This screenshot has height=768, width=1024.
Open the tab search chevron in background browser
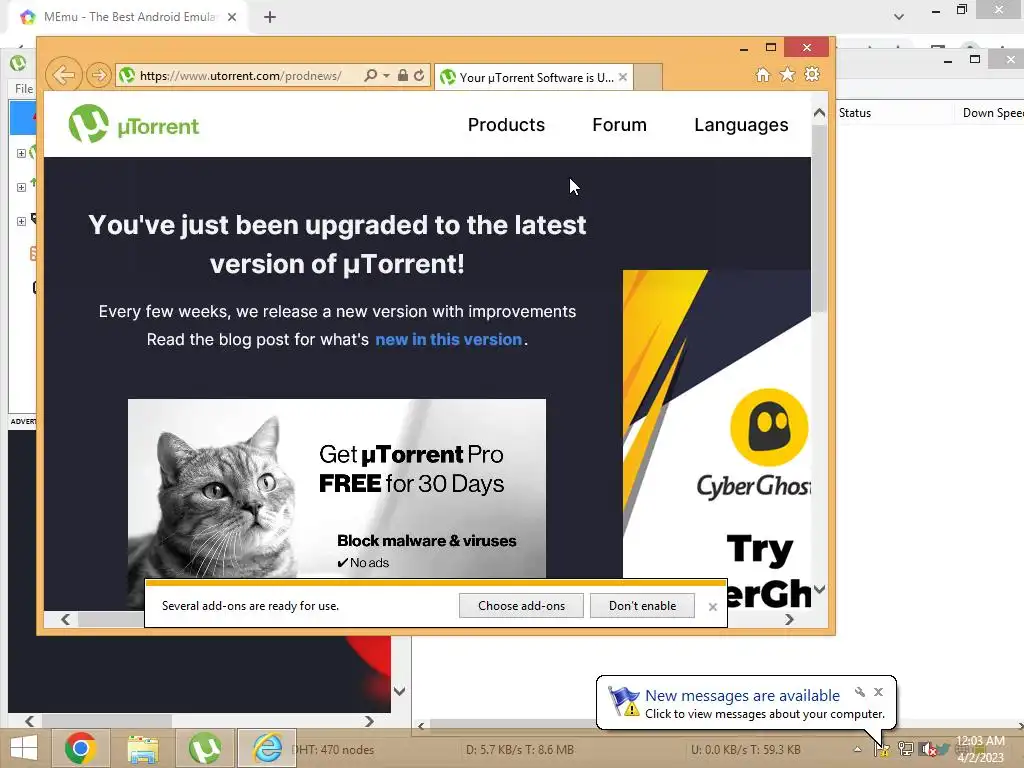pyautogui.click(x=899, y=17)
